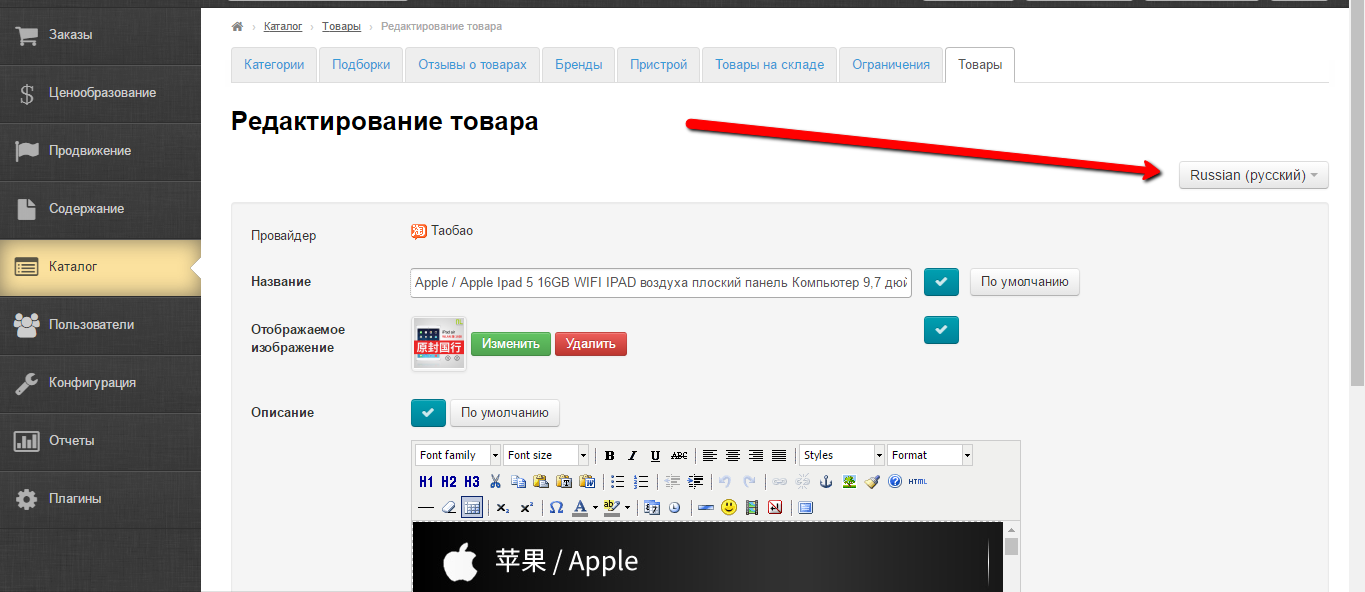Open the Russian (русский) language dropdown

click(x=1254, y=175)
